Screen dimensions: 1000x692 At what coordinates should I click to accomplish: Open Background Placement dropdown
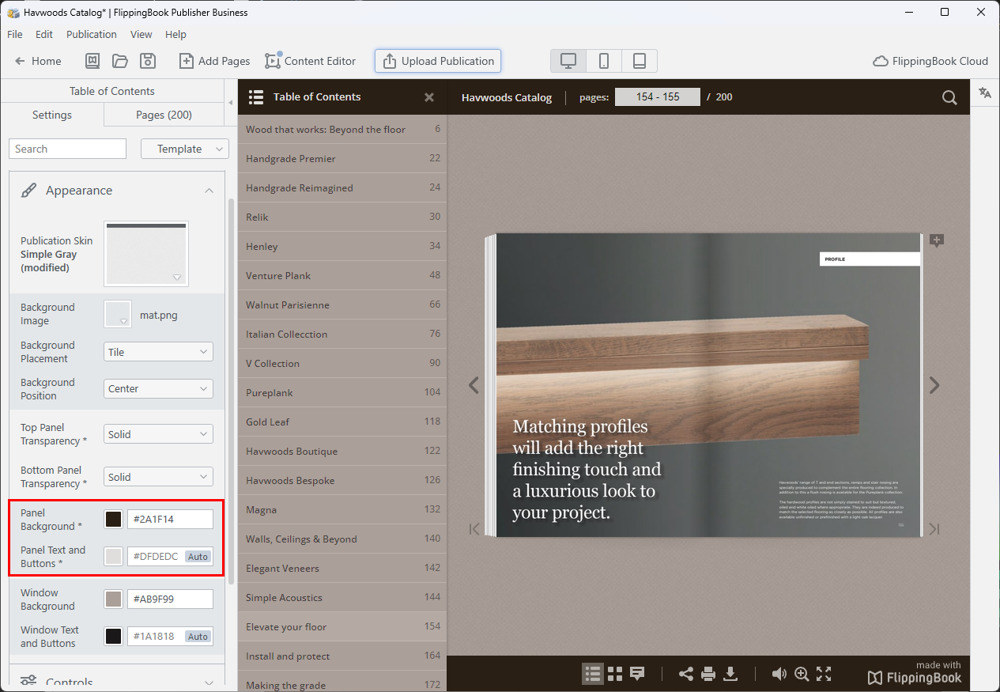(x=158, y=352)
